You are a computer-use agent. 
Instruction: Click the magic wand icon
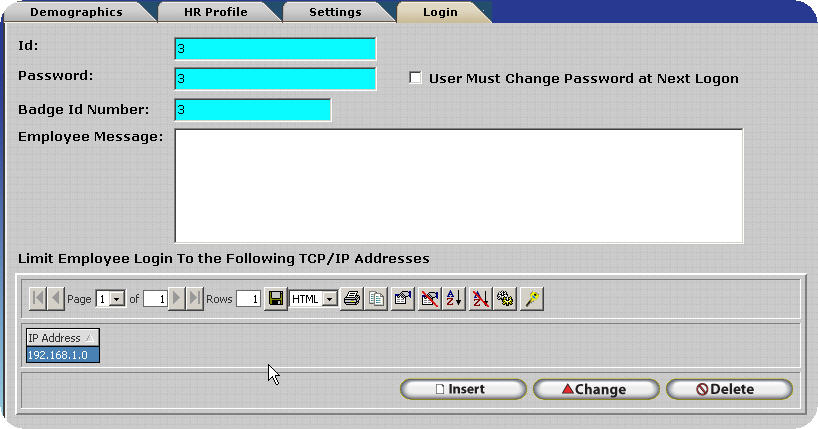pos(533,299)
